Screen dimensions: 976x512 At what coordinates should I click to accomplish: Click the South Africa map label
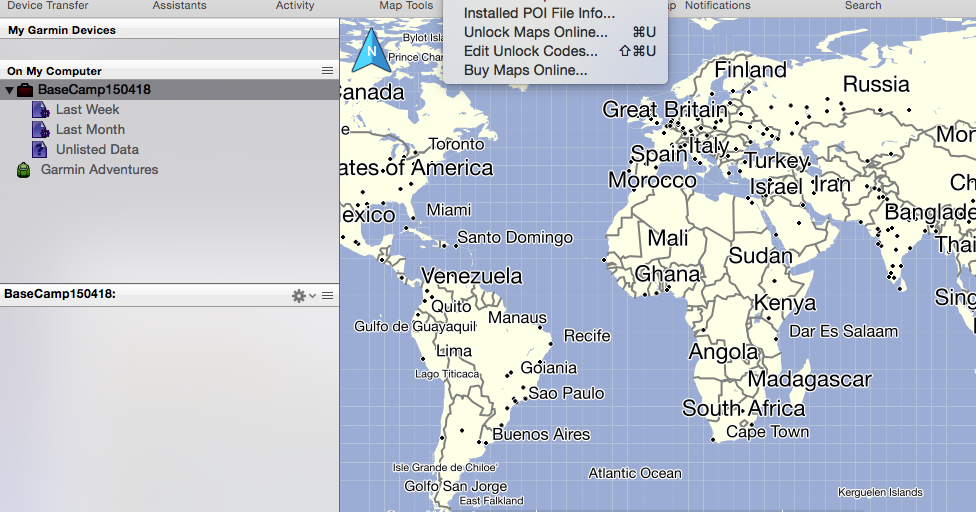click(x=743, y=409)
